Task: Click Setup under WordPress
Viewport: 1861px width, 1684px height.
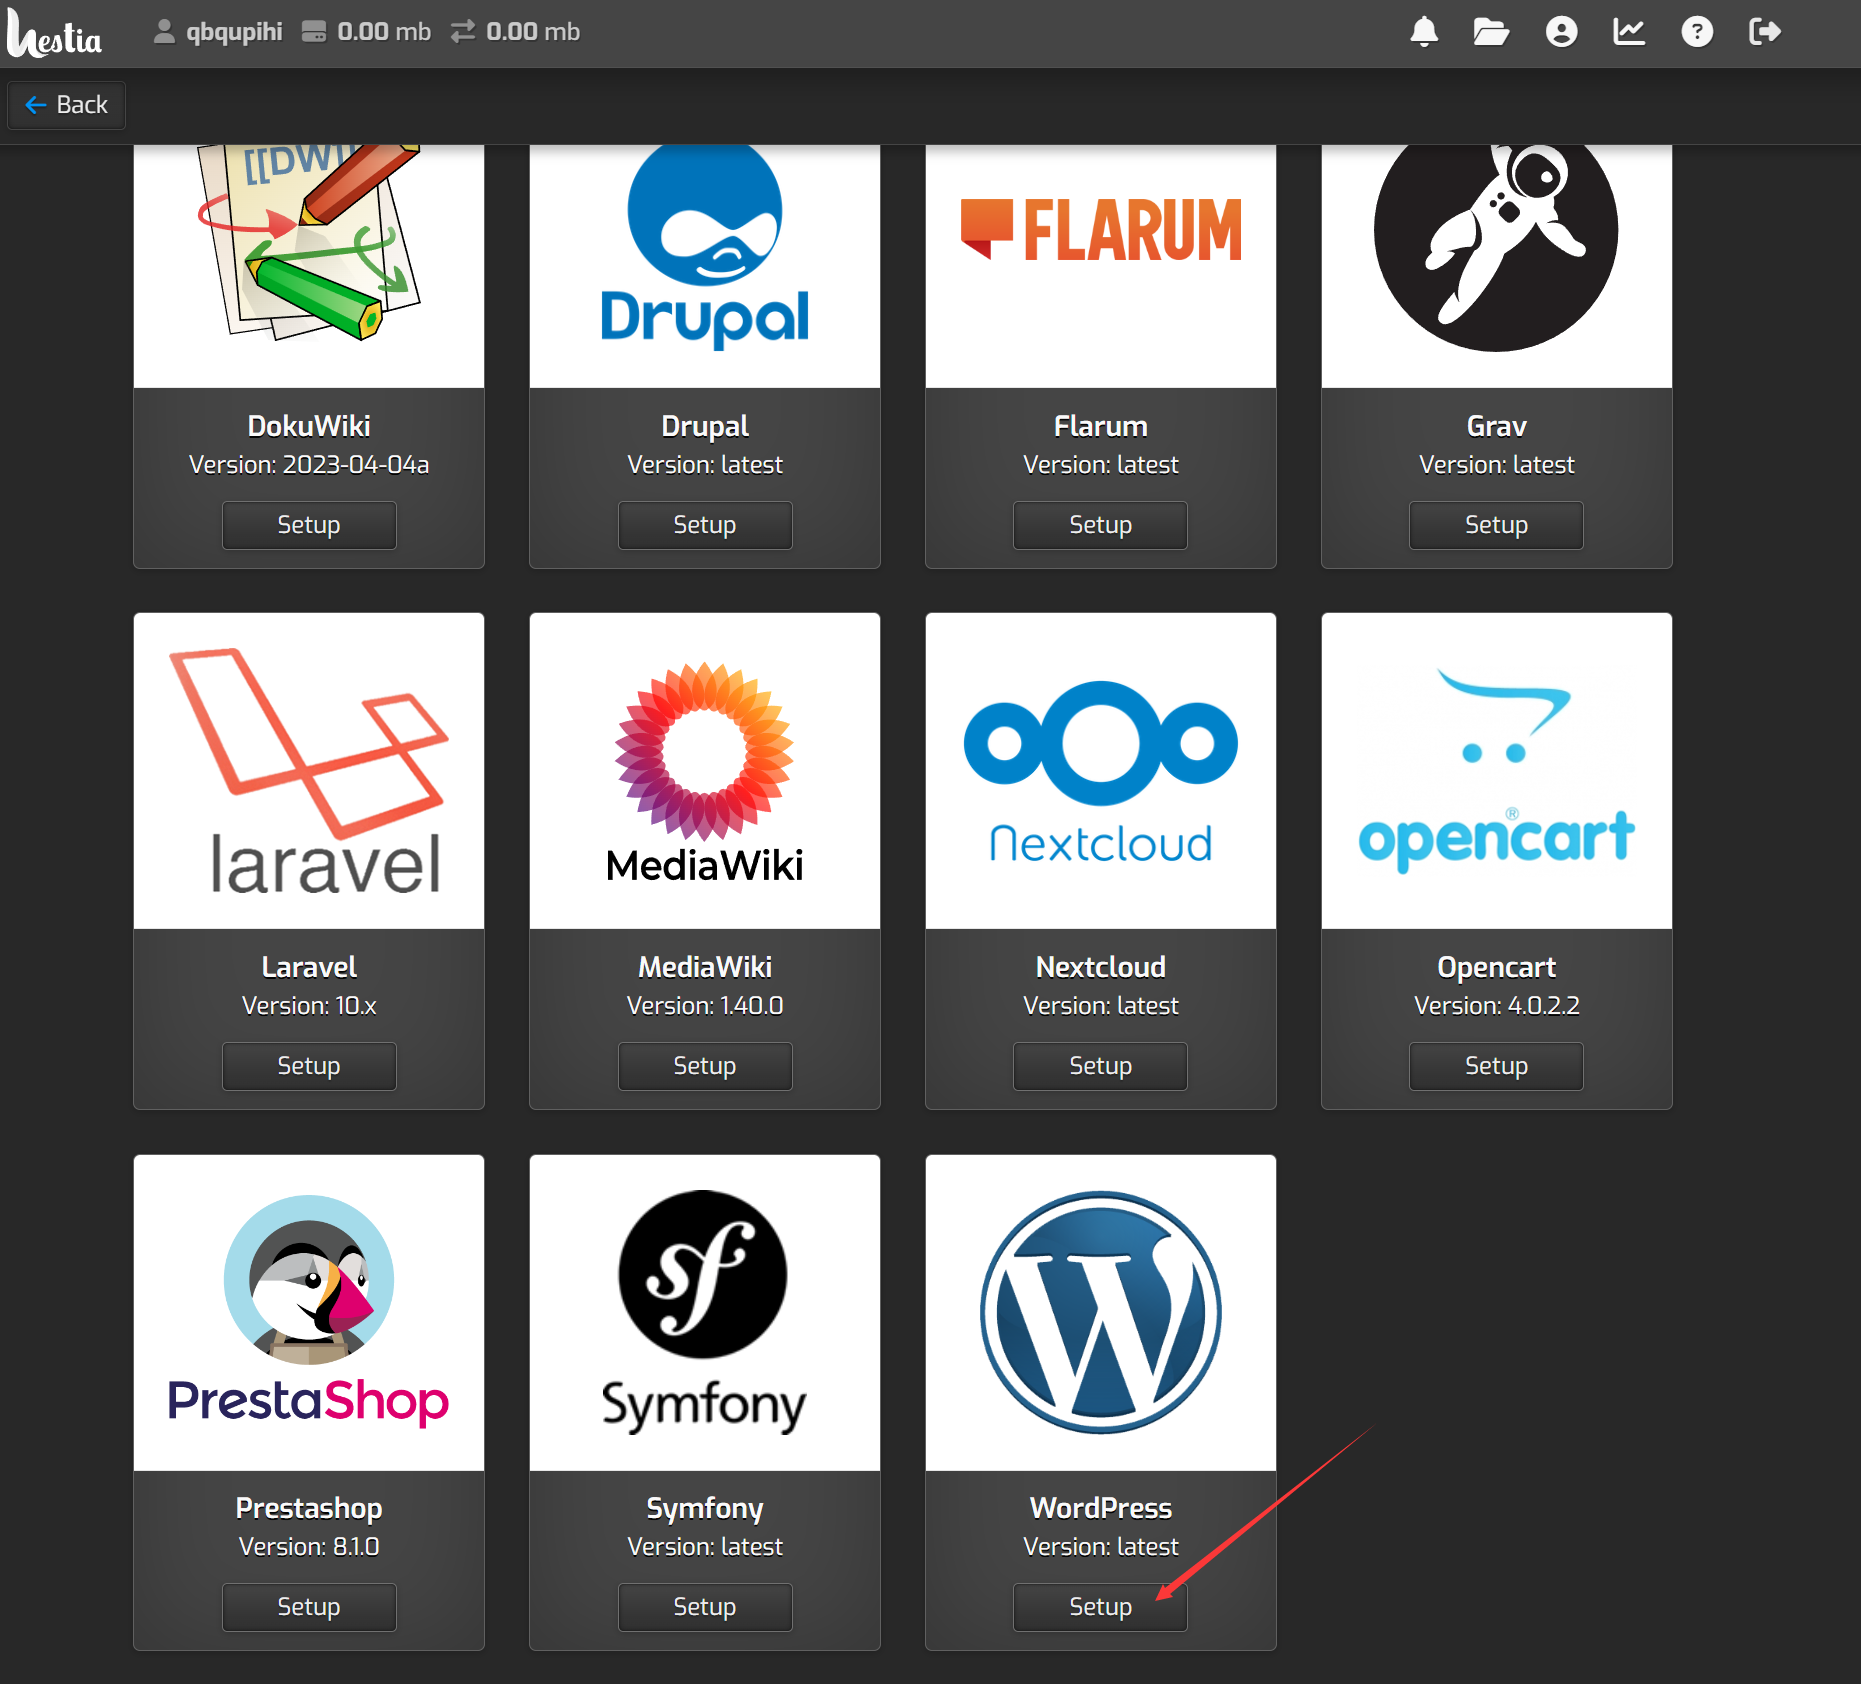Action: pos(1101,1607)
